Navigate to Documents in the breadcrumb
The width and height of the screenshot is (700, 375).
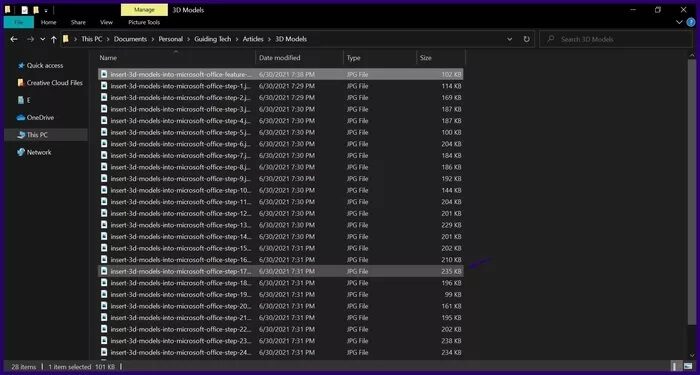coord(130,39)
